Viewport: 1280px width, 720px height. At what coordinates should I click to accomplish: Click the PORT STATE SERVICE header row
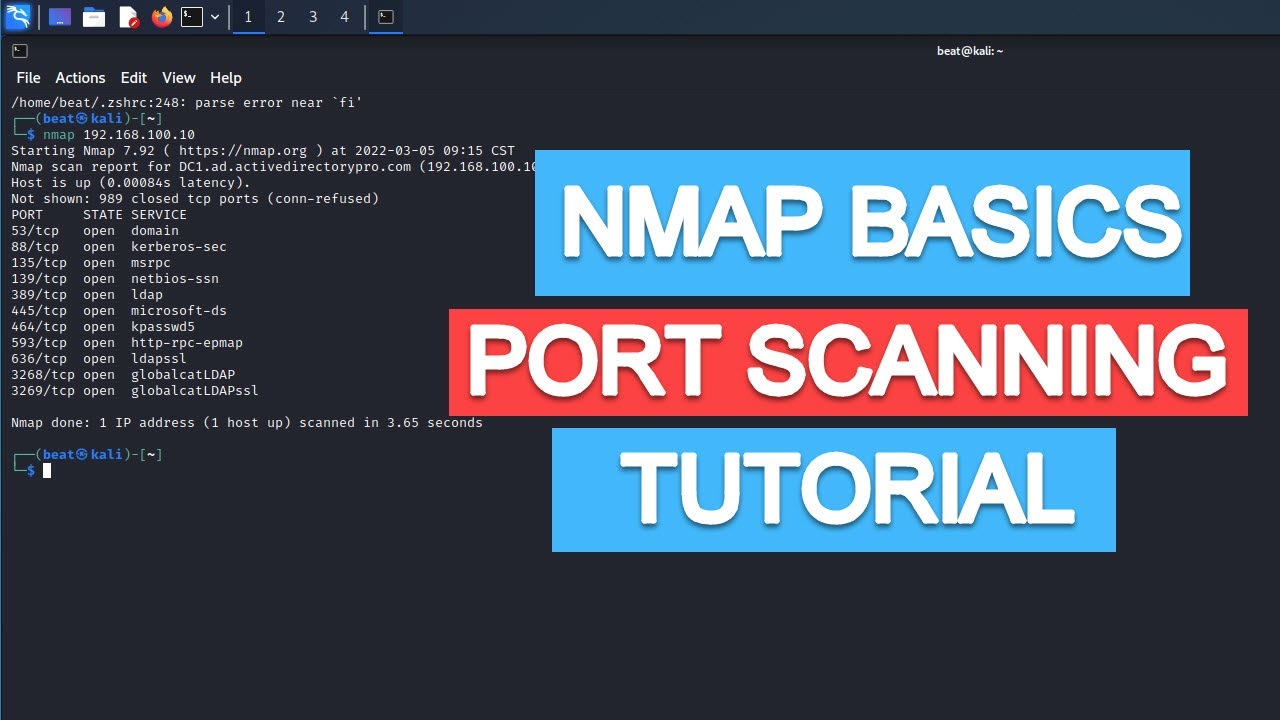pos(99,215)
